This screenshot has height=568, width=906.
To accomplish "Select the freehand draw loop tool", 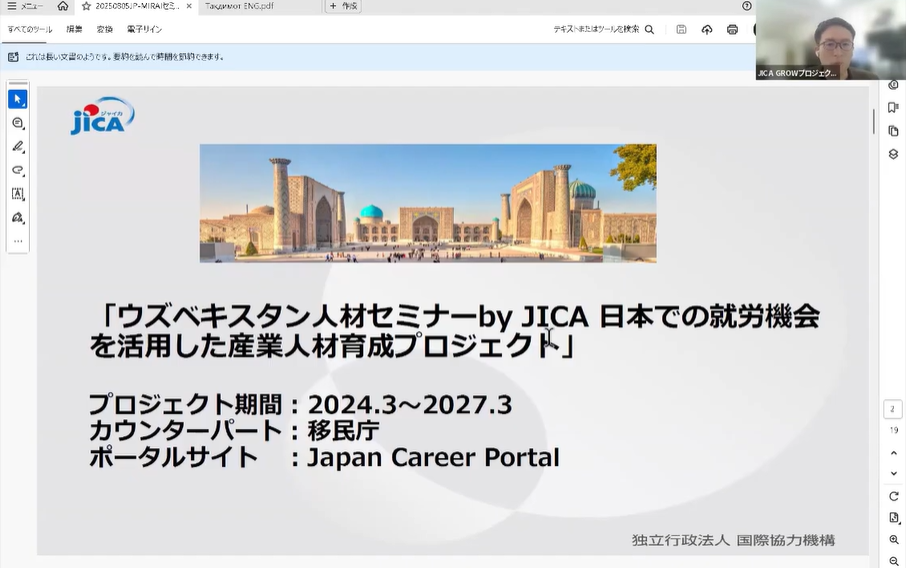I will pos(17,170).
